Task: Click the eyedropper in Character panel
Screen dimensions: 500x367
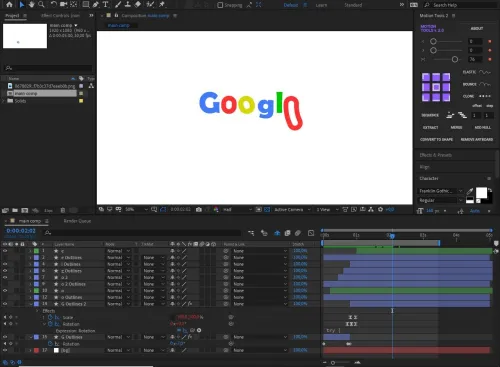Action: coord(470,191)
